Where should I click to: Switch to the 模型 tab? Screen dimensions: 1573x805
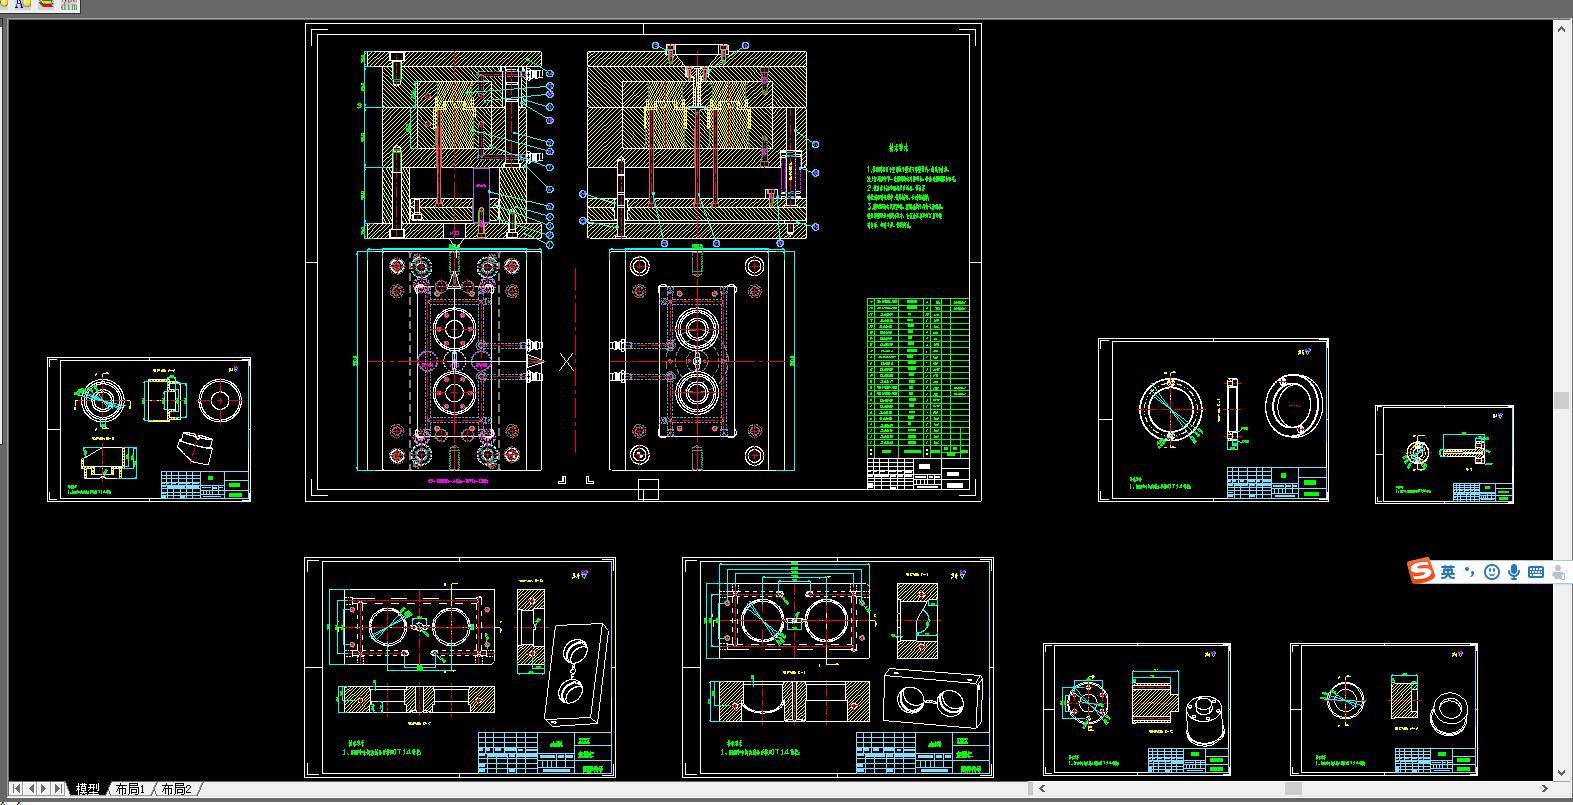point(88,789)
